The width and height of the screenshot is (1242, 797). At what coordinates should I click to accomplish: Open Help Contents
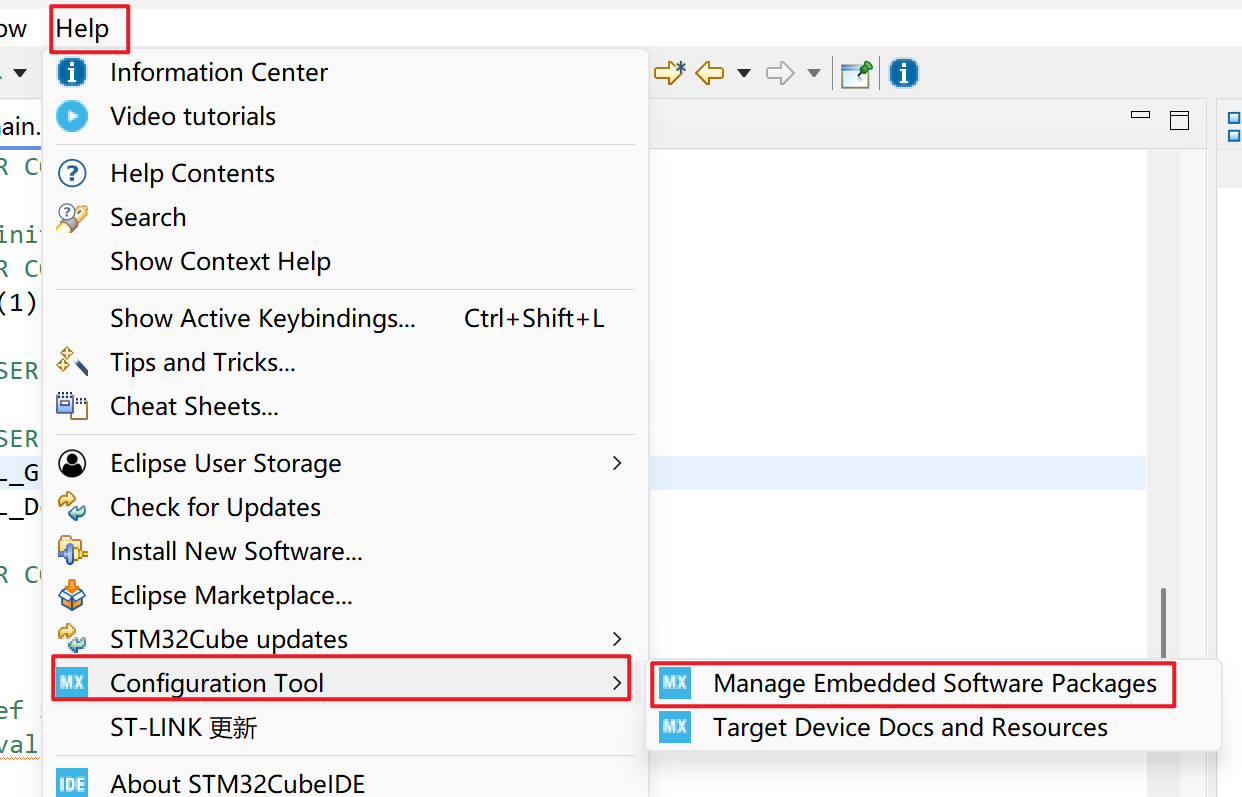pos(192,173)
